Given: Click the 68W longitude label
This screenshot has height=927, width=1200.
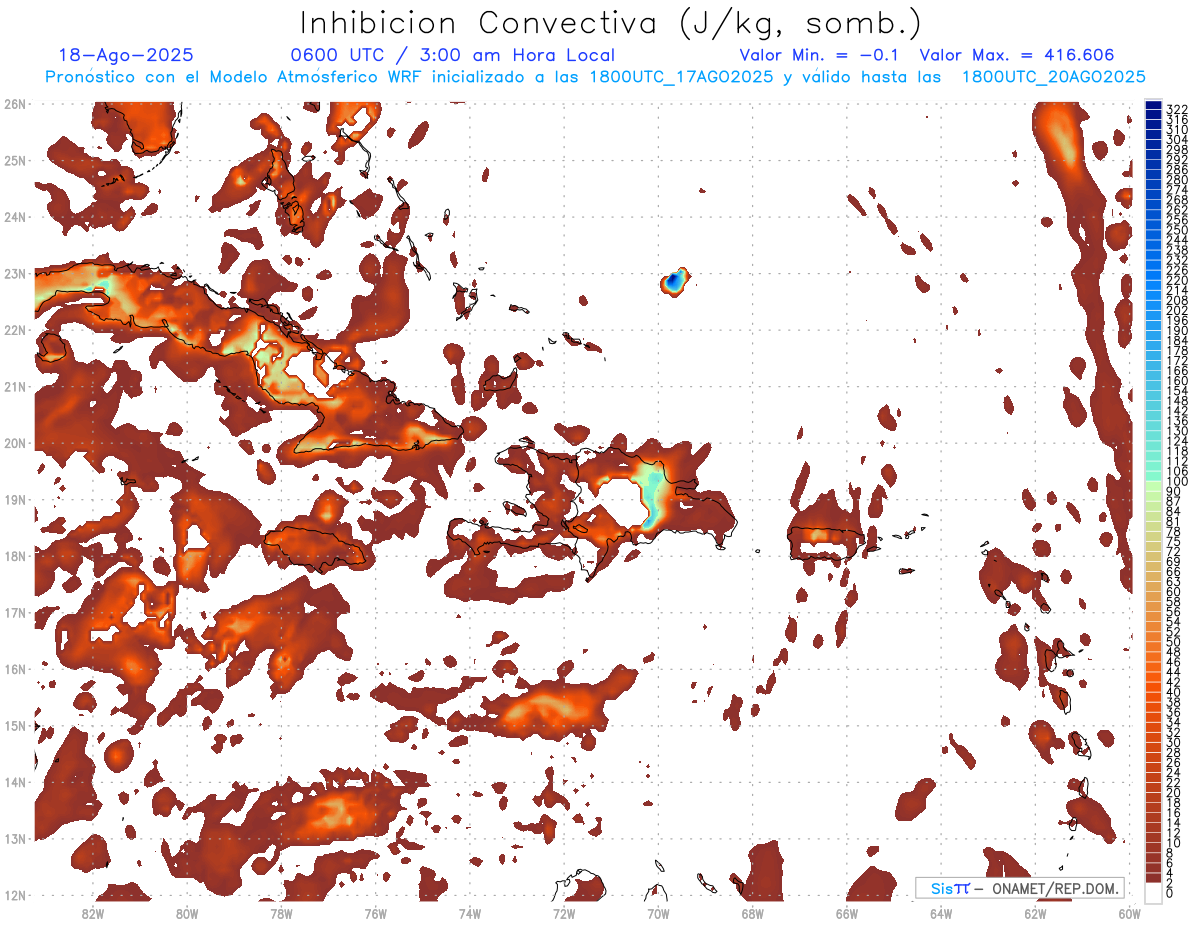Looking at the screenshot, I should click(x=752, y=913).
